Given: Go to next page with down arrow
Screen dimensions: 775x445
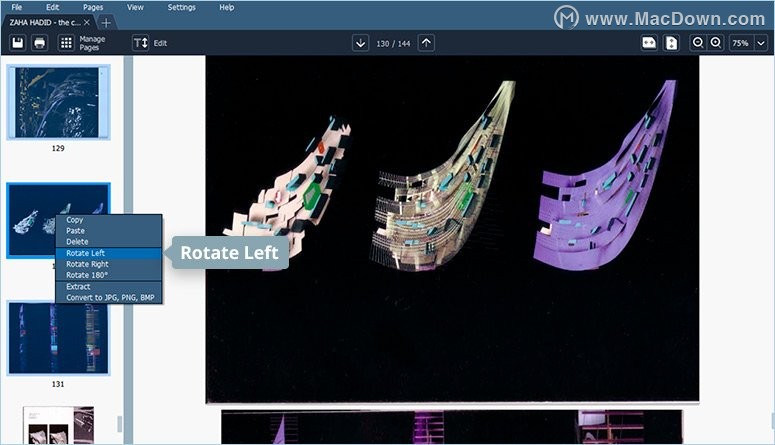Looking at the screenshot, I should point(360,43).
